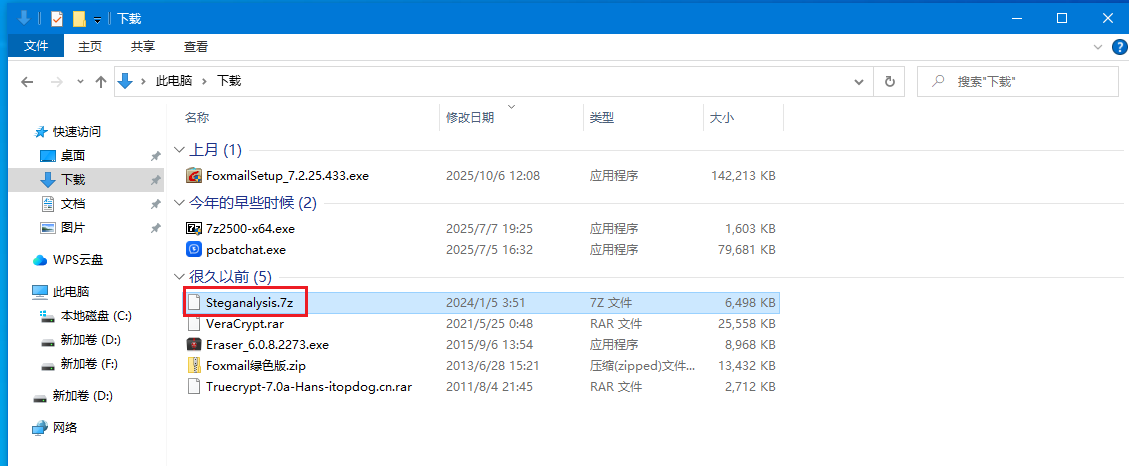Sort files by the 修改日期 column header

[470, 118]
